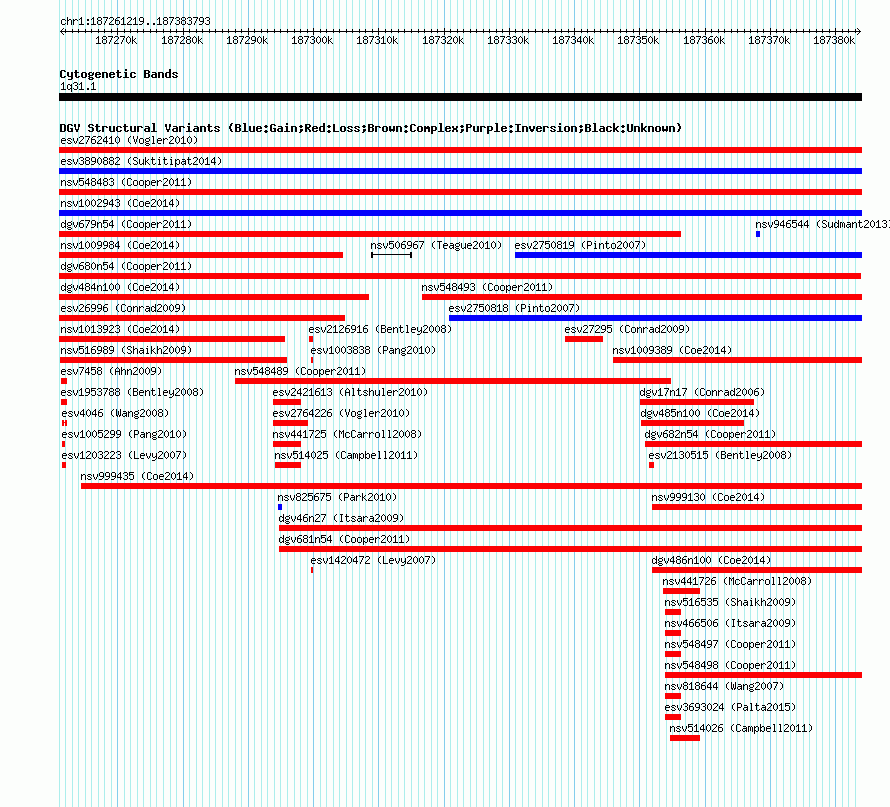Click the esv2762410 (Vogler2010) variant label
The height and width of the screenshot is (807, 890).
tap(129, 140)
